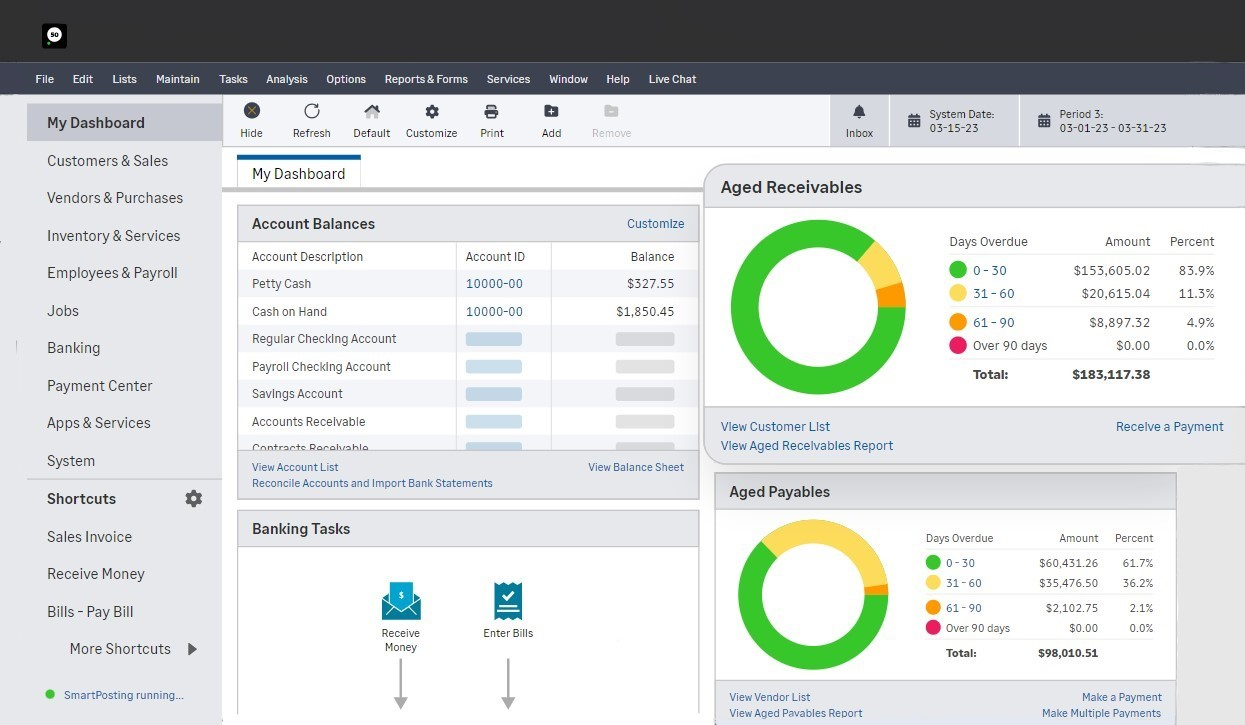Select the My Dashboard tab
Viewport: 1245px width, 725px height.
coord(298,173)
